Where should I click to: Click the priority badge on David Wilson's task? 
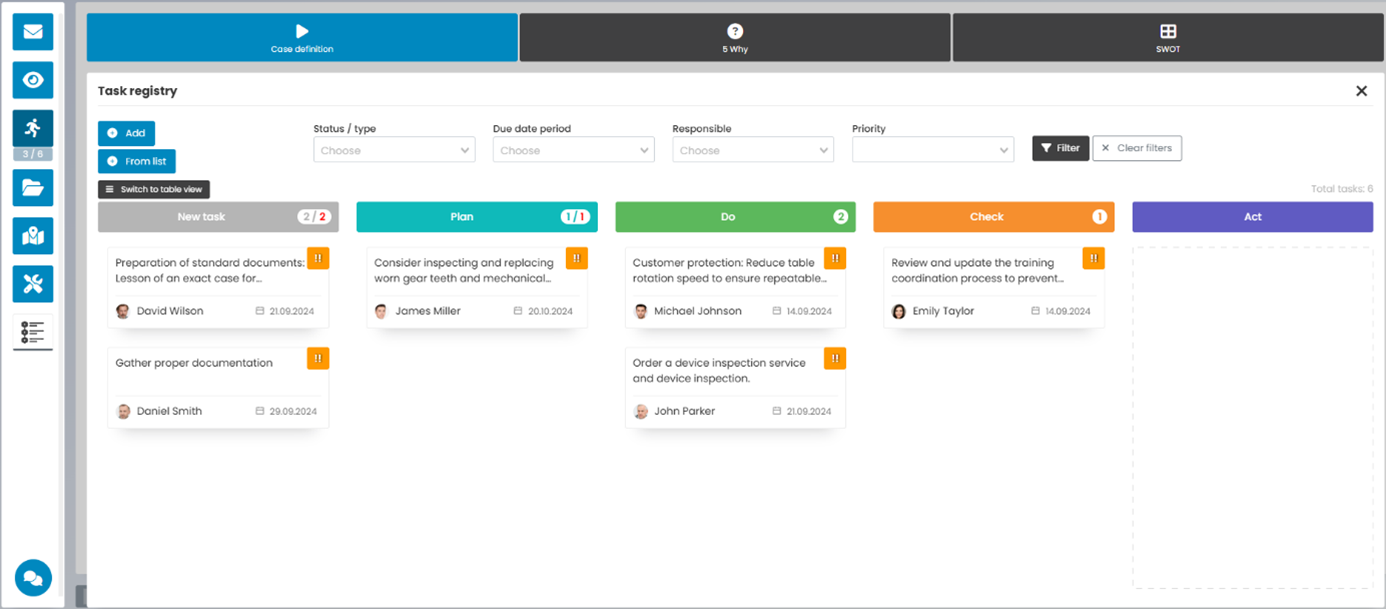pos(318,258)
